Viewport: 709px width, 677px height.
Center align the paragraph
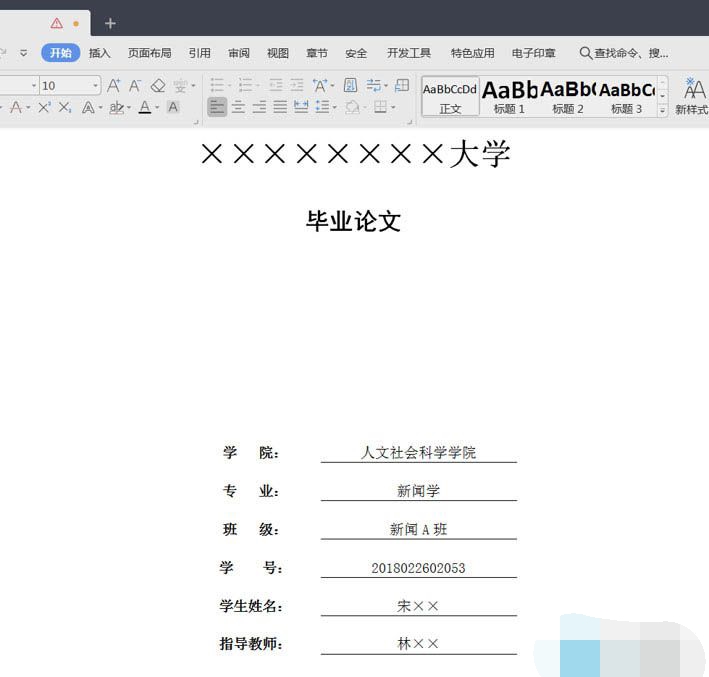[238, 107]
